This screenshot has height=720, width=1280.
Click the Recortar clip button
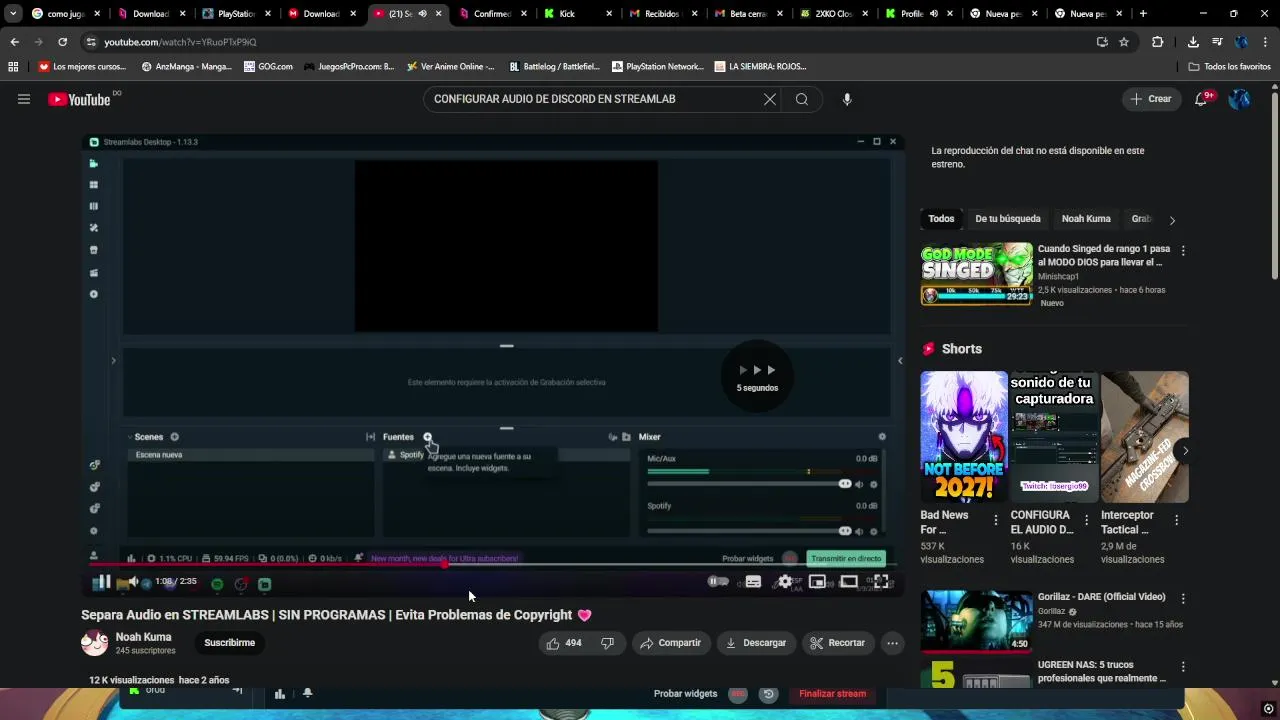[838, 643]
